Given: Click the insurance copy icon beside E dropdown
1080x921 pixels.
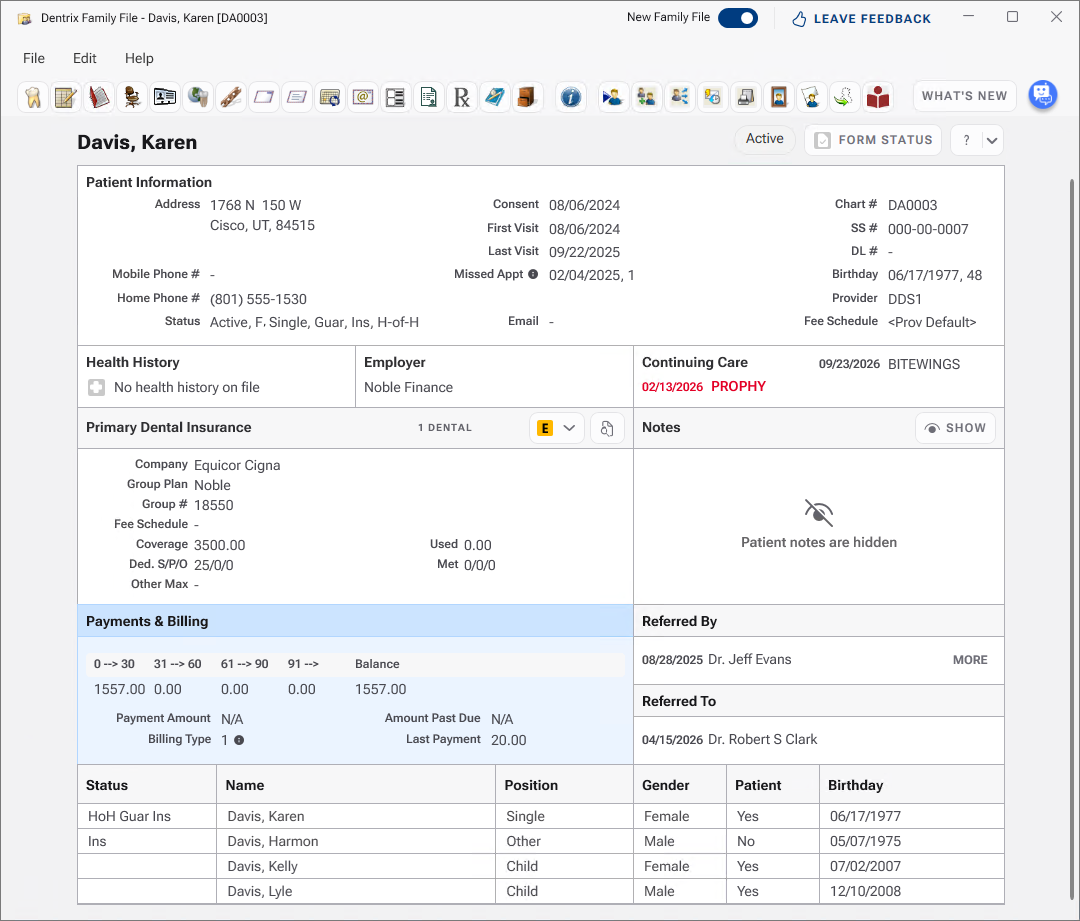Looking at the screenshot, I should coord(607,428).
